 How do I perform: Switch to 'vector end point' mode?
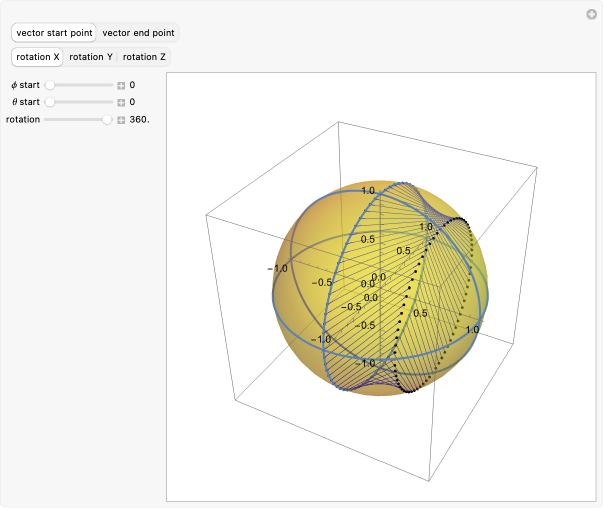point(139,33)
